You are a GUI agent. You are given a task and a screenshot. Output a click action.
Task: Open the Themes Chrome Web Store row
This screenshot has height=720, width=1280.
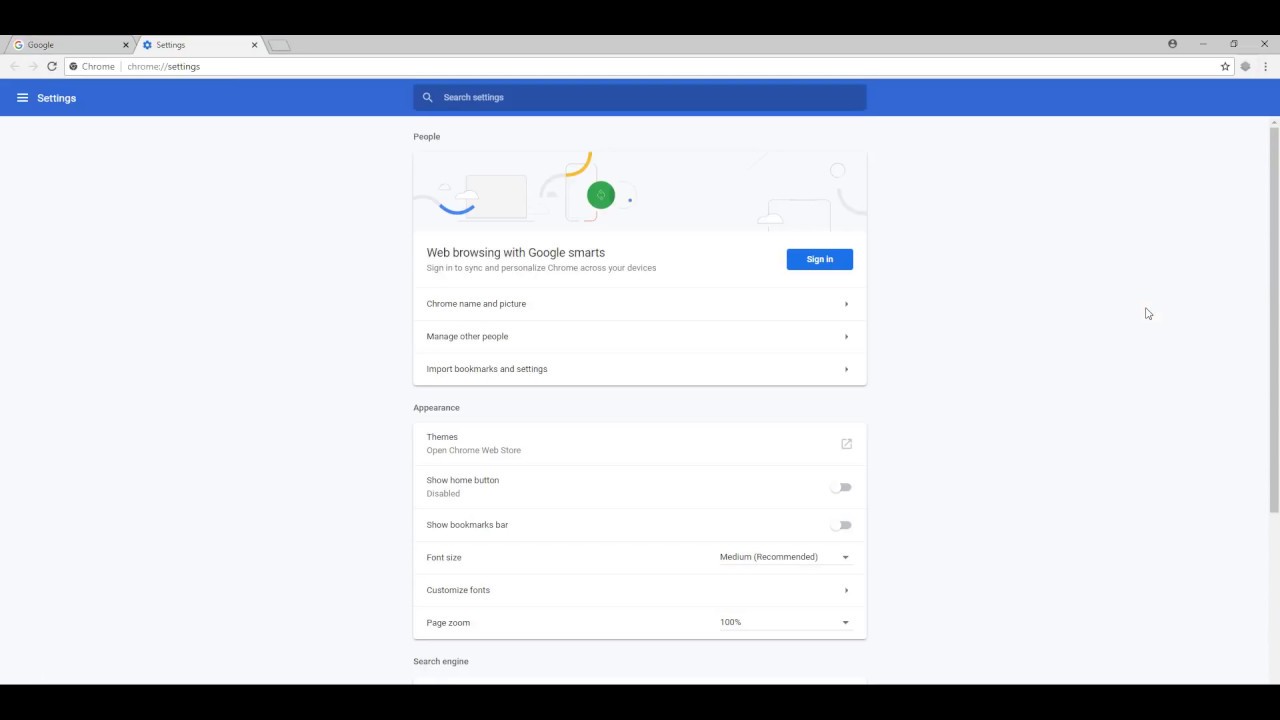[x=640, y=443]
